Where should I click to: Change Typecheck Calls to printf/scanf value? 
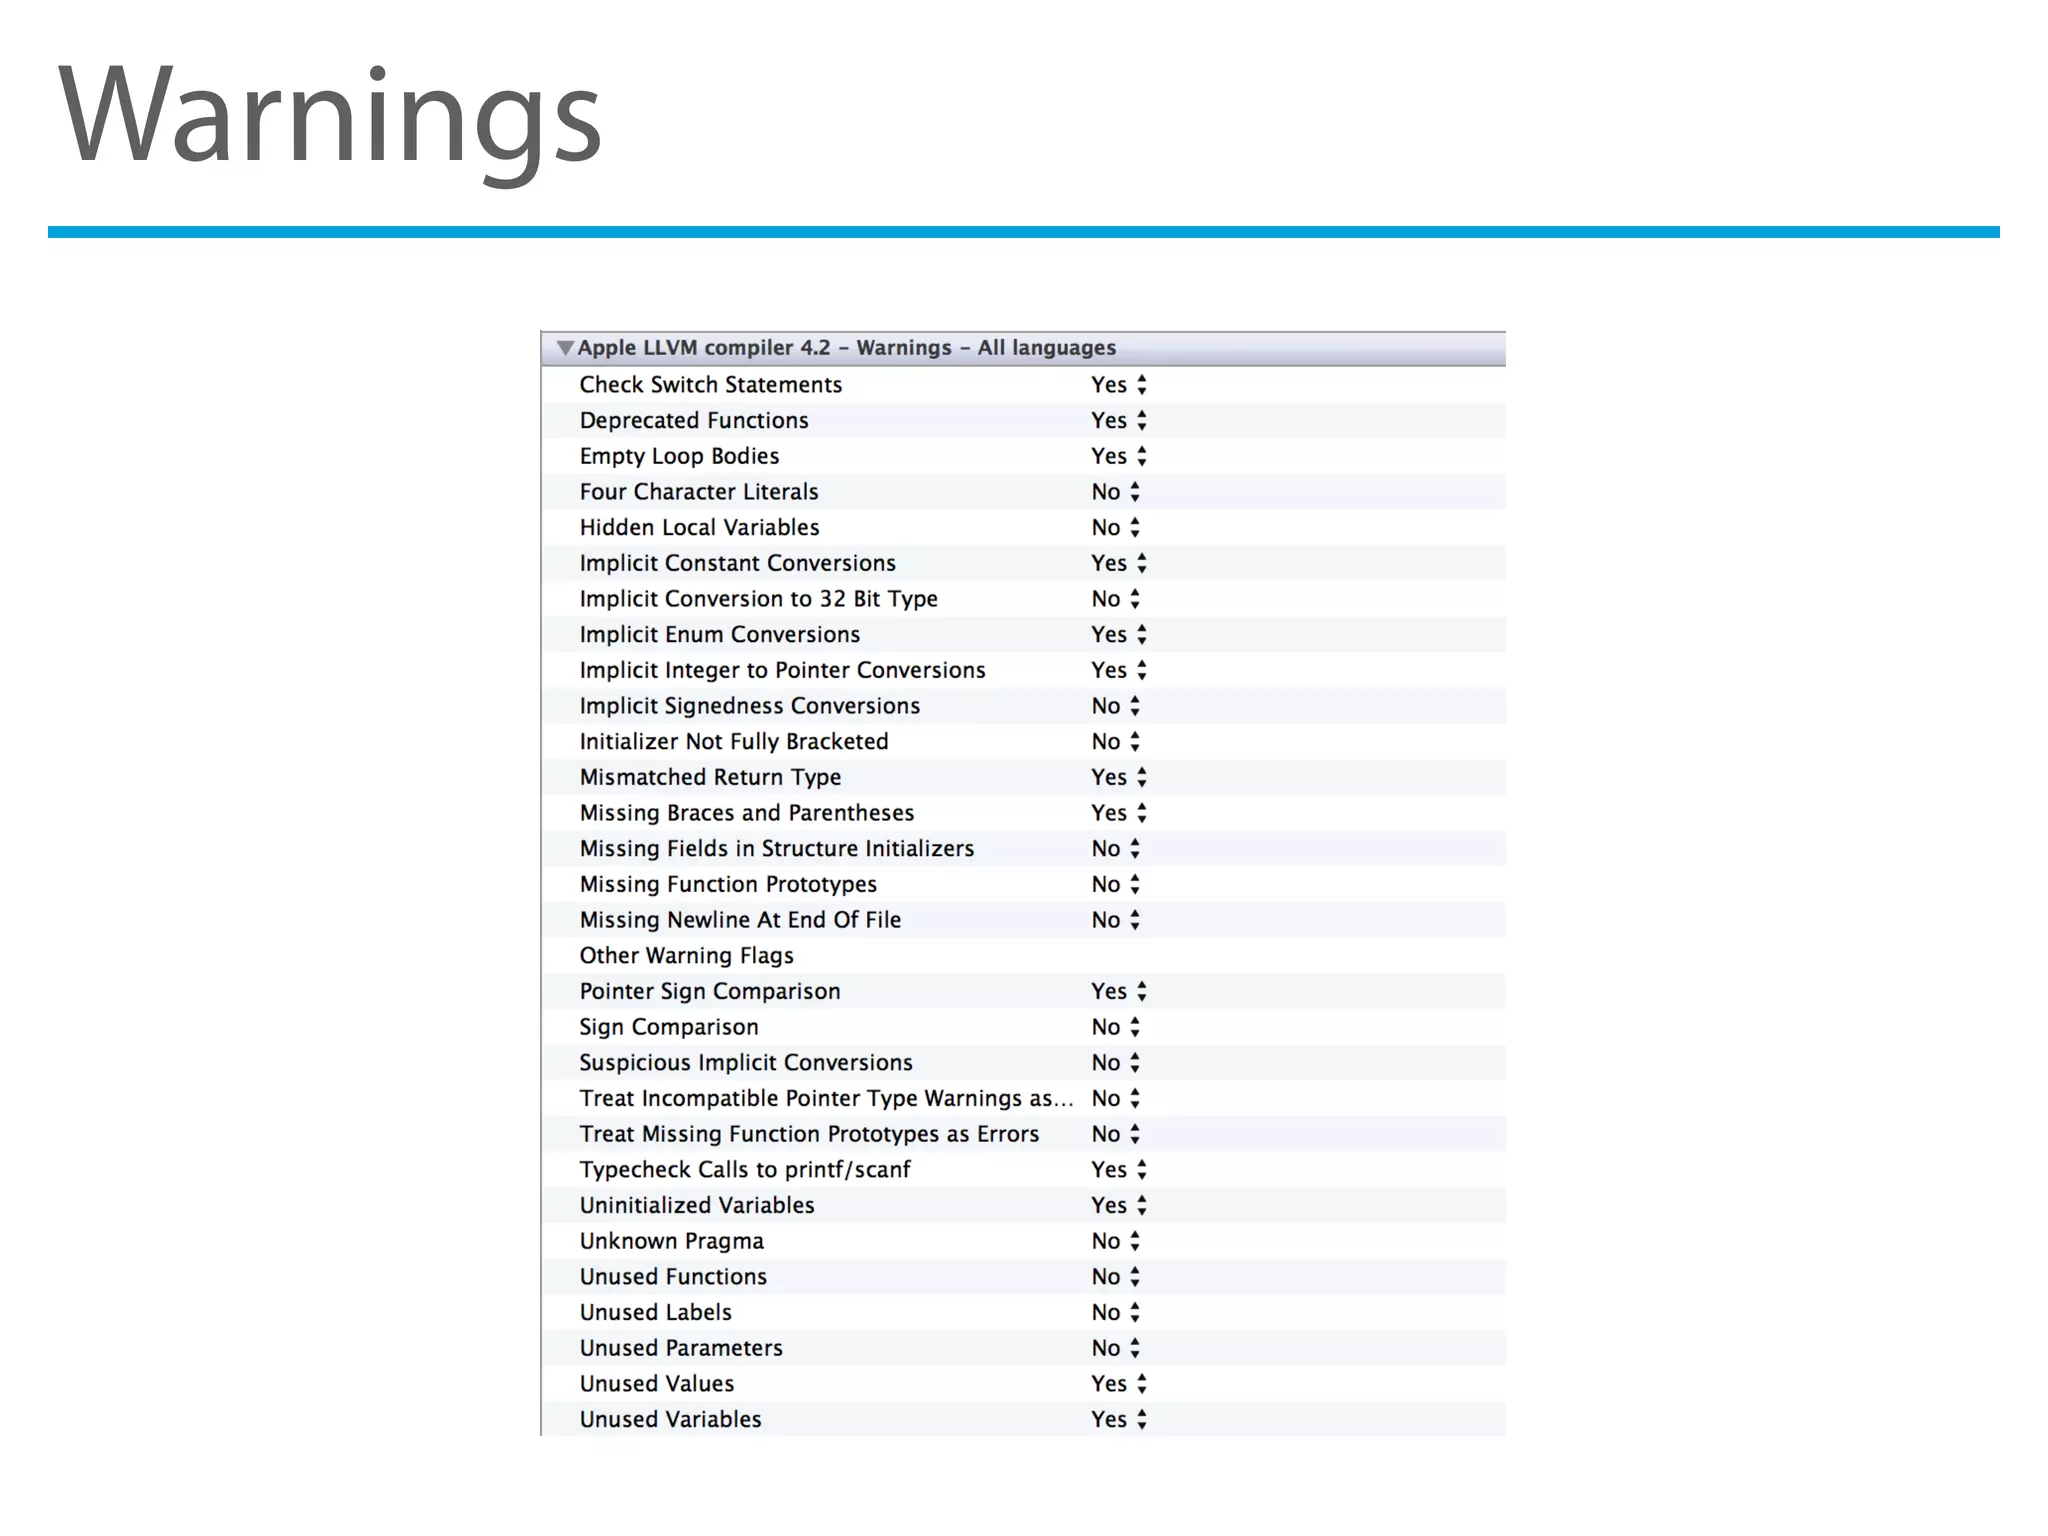pyautogui.click(x=1119, y=1170)
